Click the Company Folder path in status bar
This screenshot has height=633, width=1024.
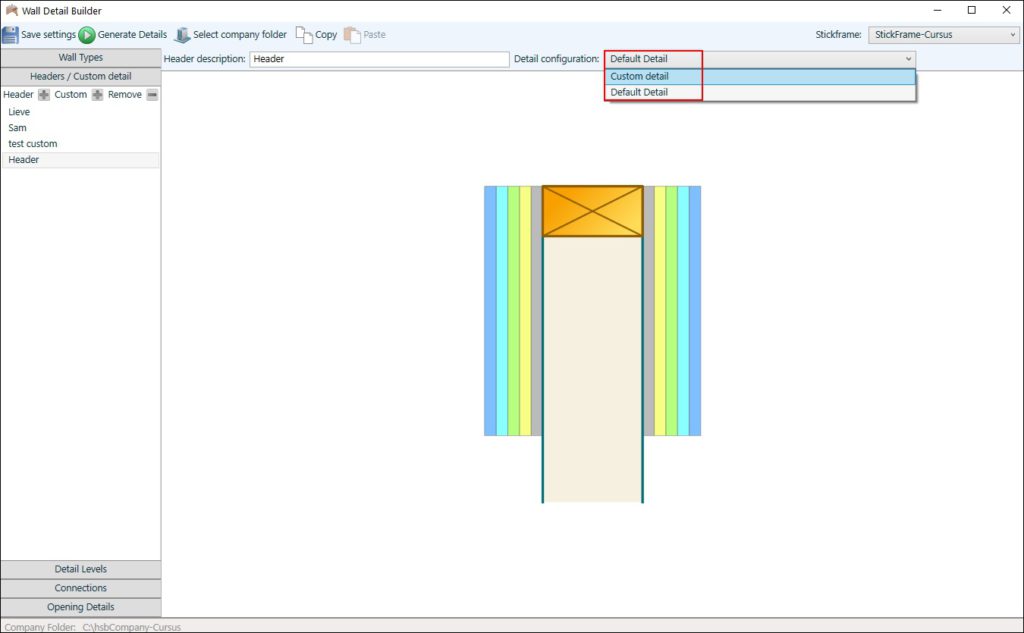tap(131, 627)
